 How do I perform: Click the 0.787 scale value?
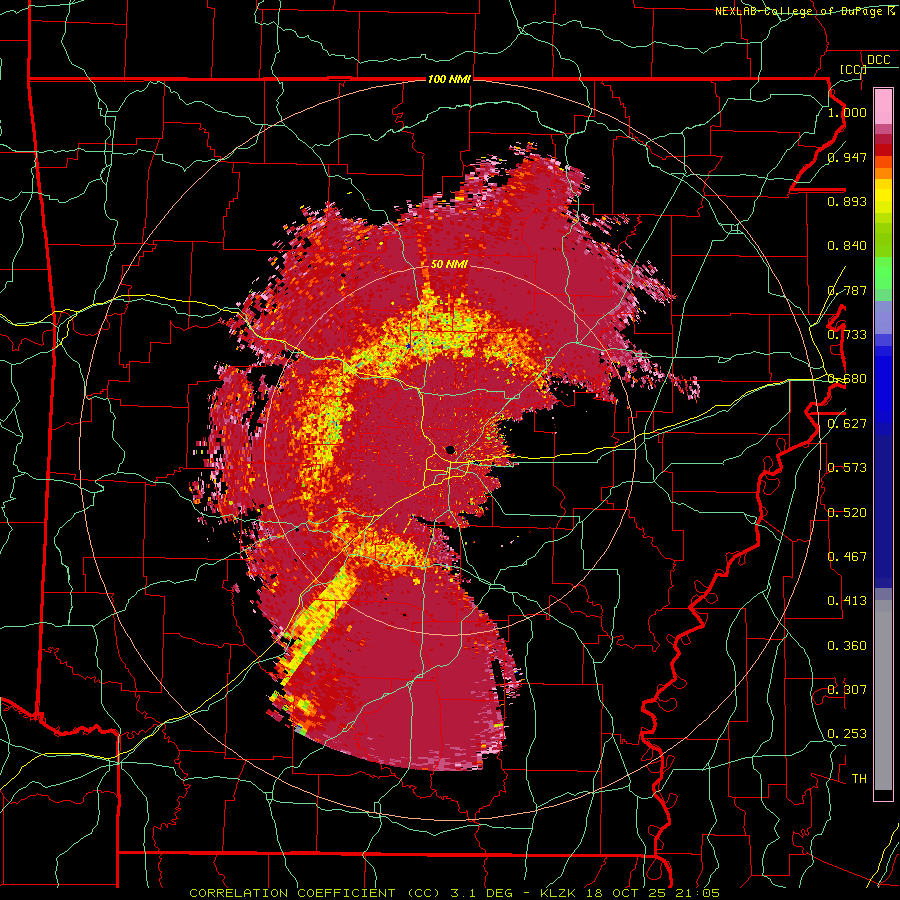coord(847,290)
